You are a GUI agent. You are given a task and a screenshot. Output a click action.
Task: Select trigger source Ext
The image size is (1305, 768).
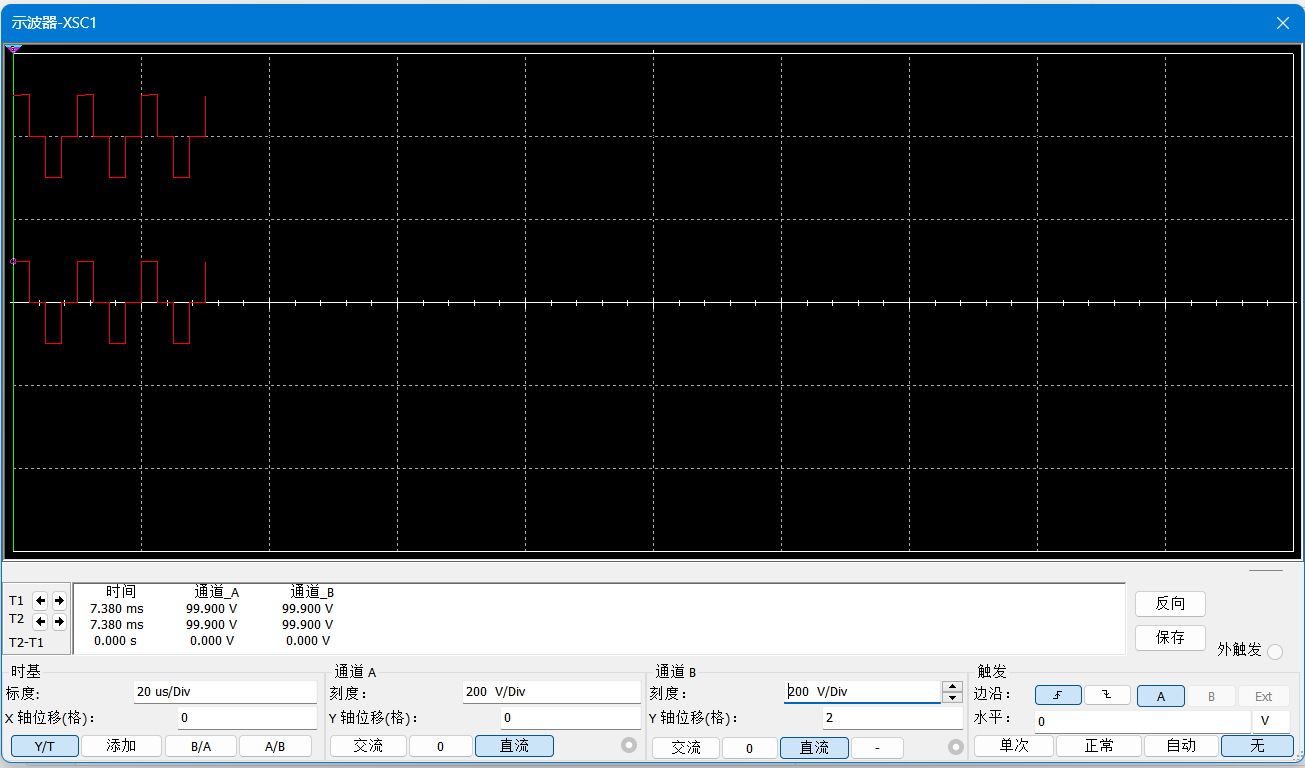tap(1264, 696)
